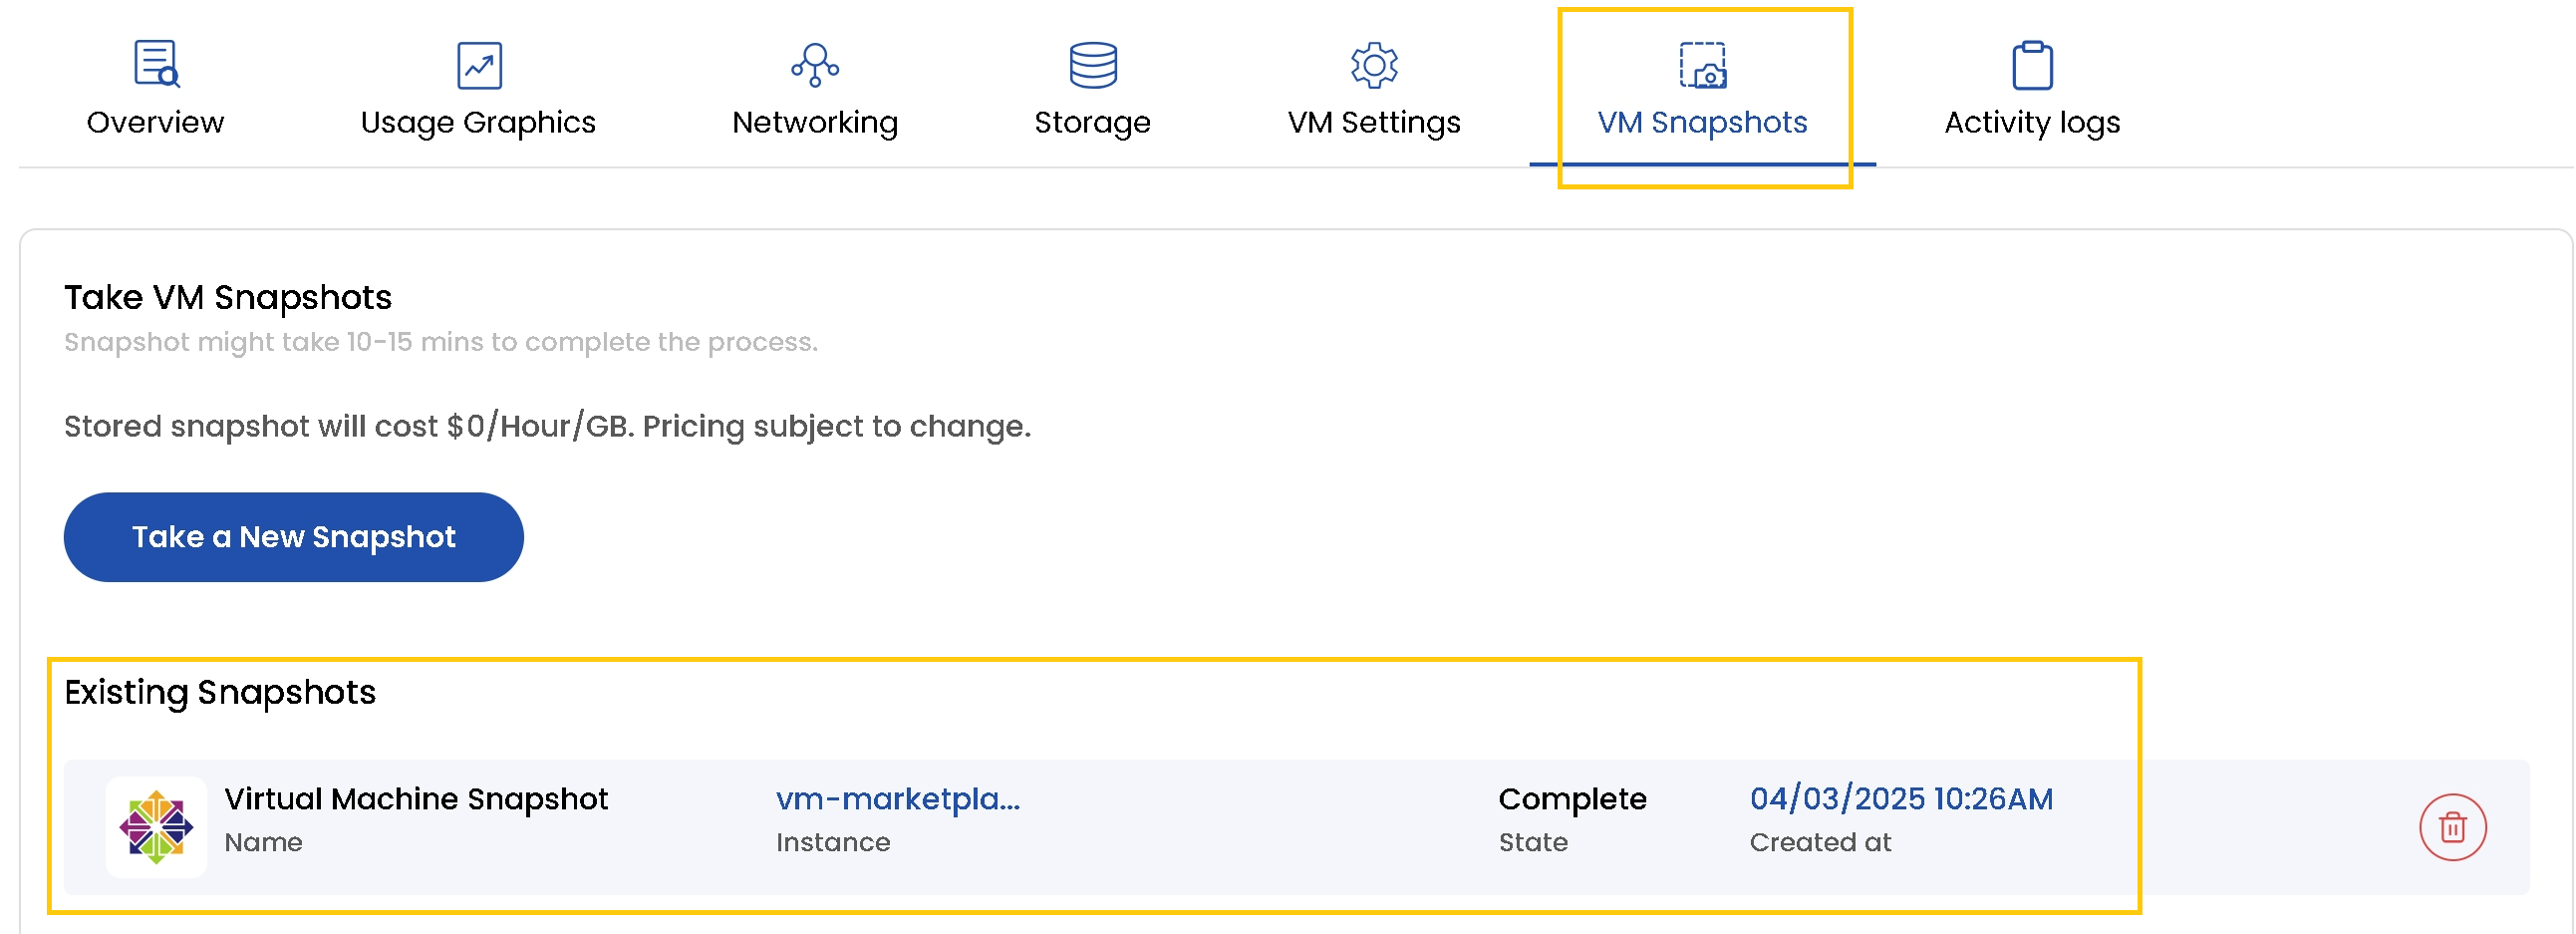Screen dimensions: 2576x934
Task: Click the CentOS logo snapshot thumbnail
Action: tap(156, 827)
